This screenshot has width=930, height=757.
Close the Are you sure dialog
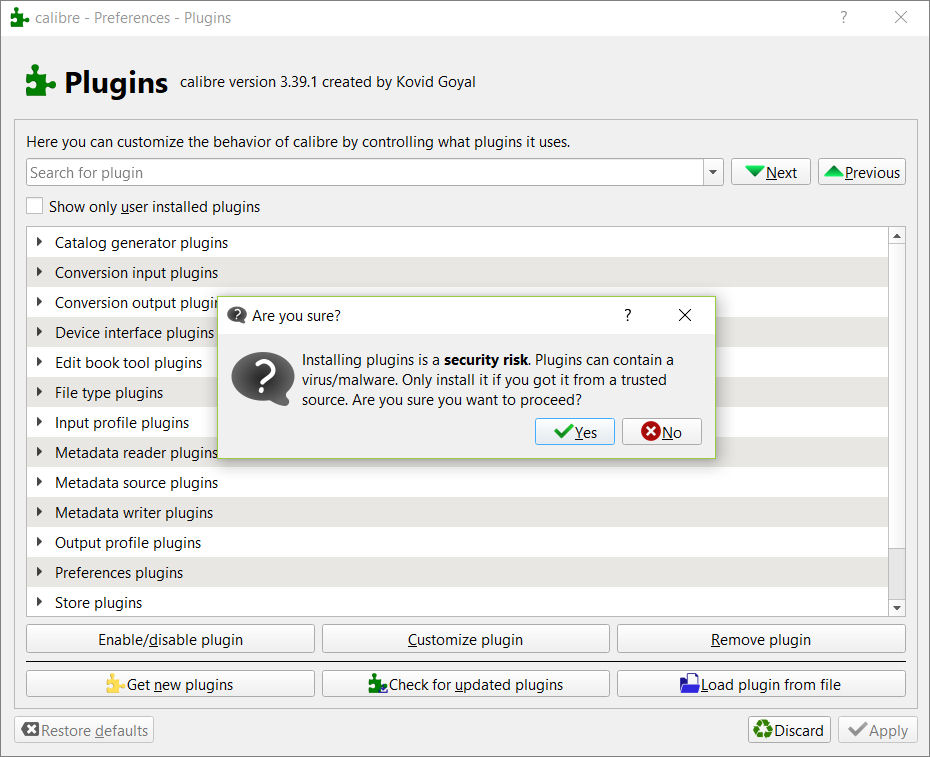coord(684,315)
